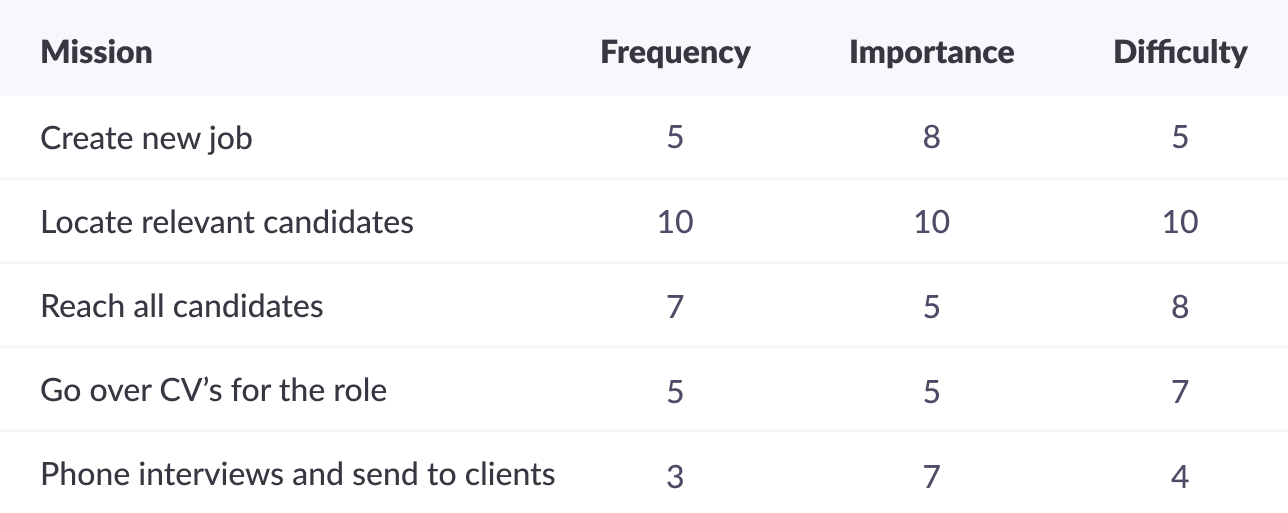Click the Frequency column header
The image size is (1288, 513).
pyautogui.click(x=675, y=52)
